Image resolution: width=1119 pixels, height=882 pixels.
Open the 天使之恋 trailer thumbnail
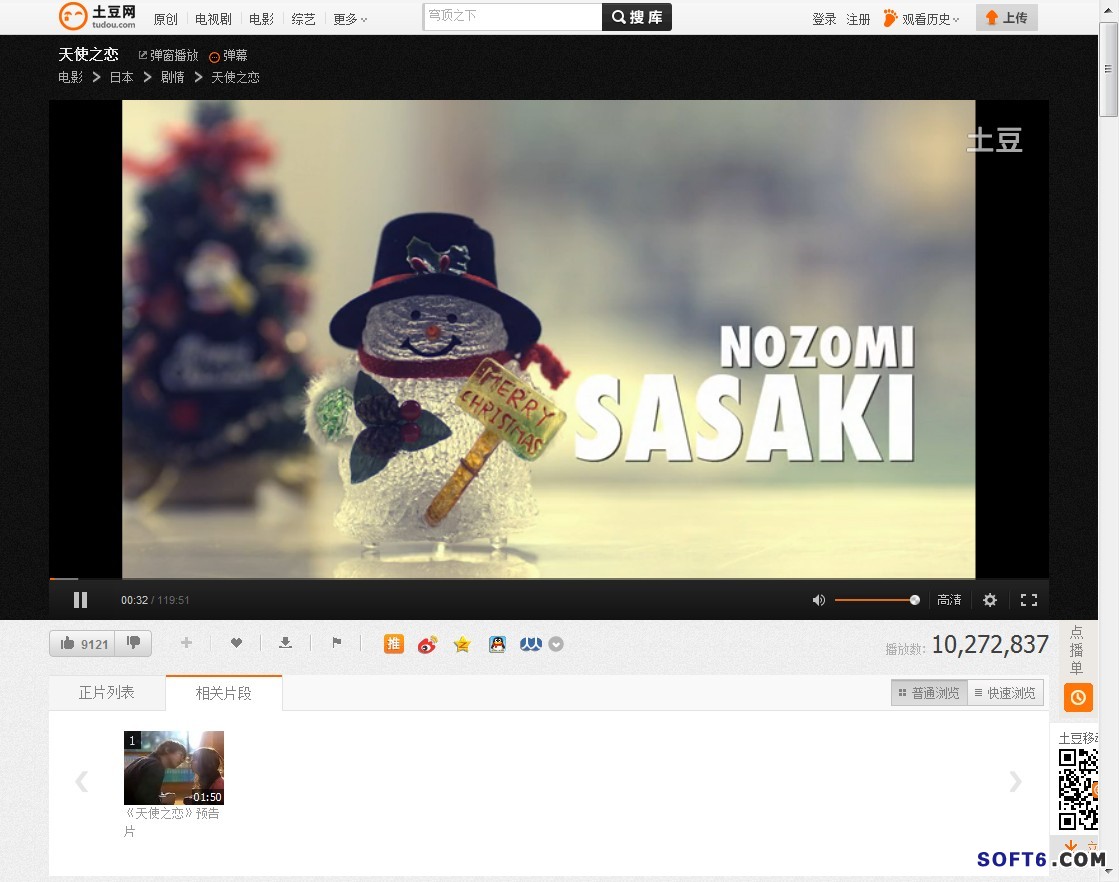pyautogui.click(x=174, y=768)
